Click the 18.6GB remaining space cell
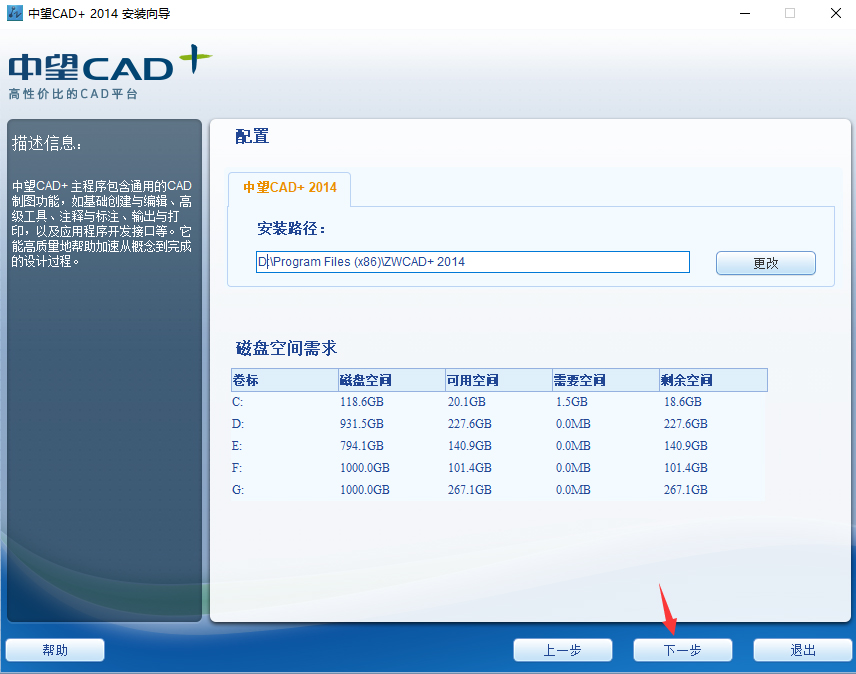The height and width of the screenshot is (674, 856). pos(682,402)
